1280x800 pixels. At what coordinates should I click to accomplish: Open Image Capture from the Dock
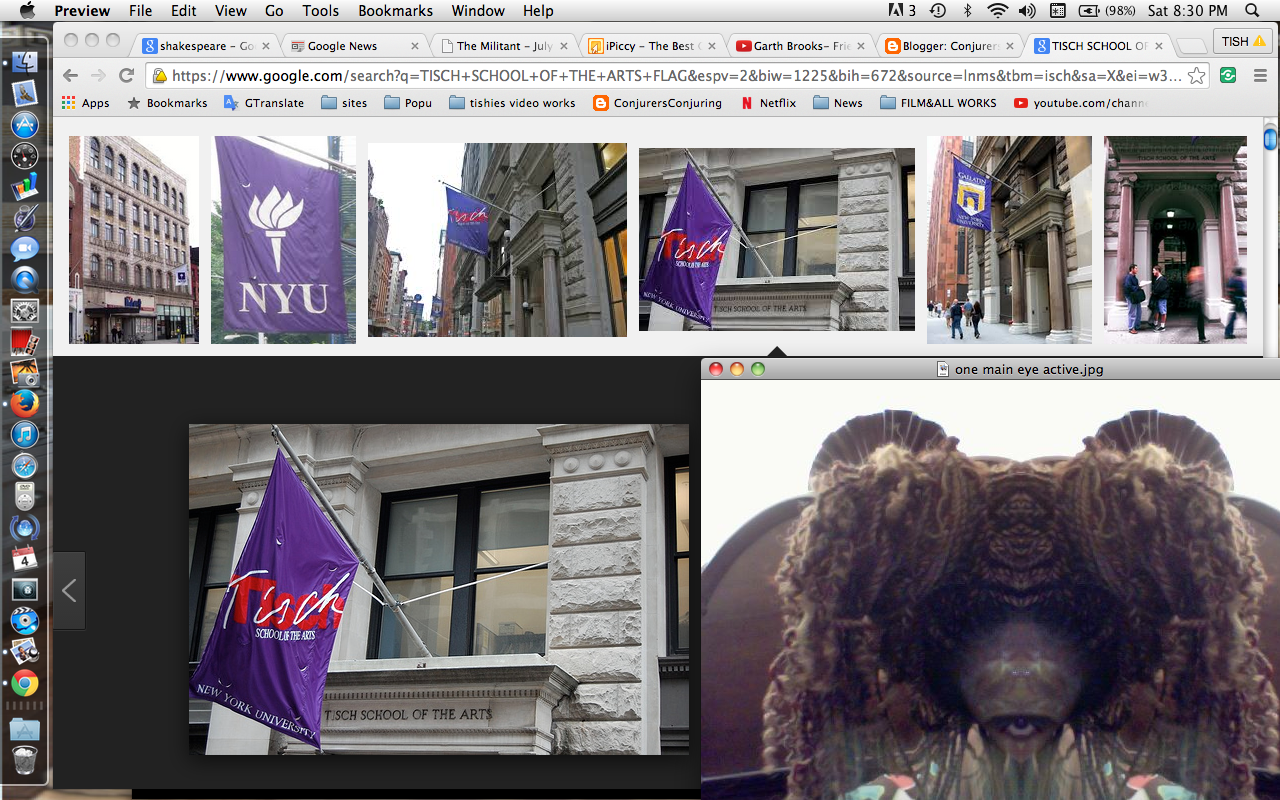(24, 373)
